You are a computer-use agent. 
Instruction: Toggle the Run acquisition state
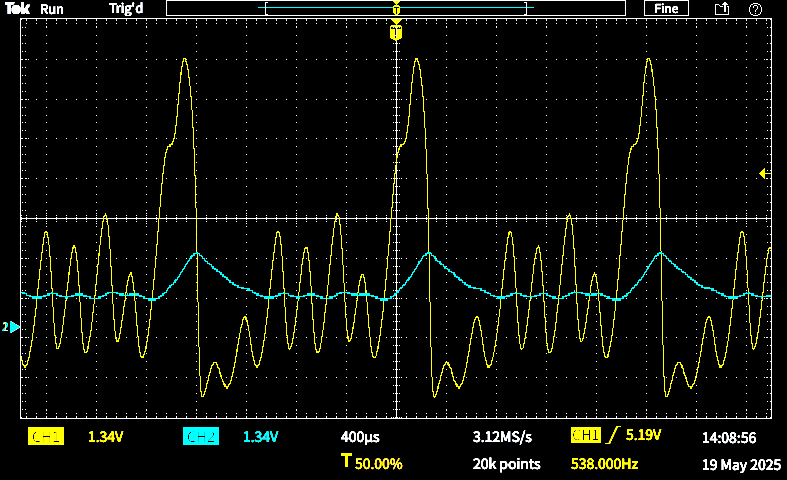(x=52, y=9)
